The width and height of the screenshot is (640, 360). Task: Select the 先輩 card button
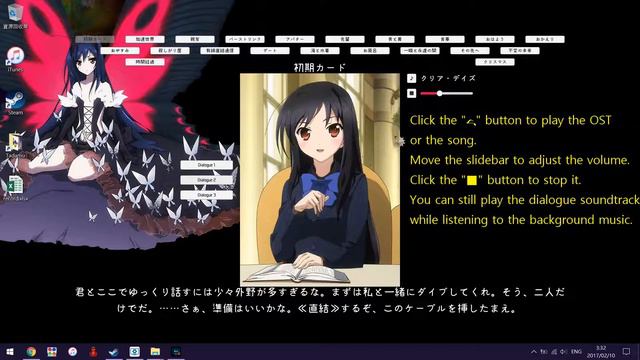pyautogui.click(x=345, y=39)
